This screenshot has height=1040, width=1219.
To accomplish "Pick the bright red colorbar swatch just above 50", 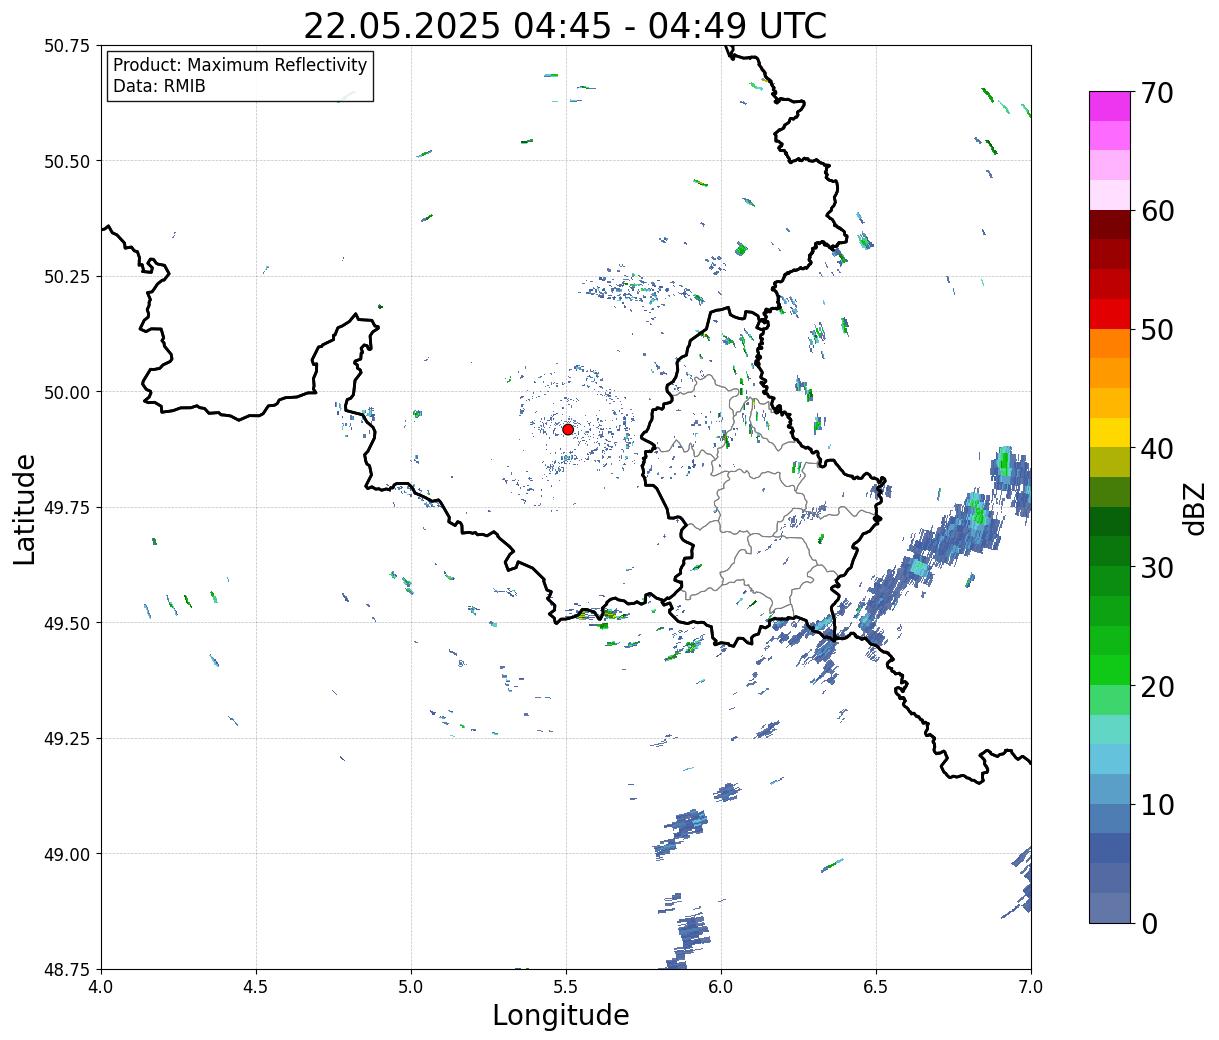I will [1110, 314].
